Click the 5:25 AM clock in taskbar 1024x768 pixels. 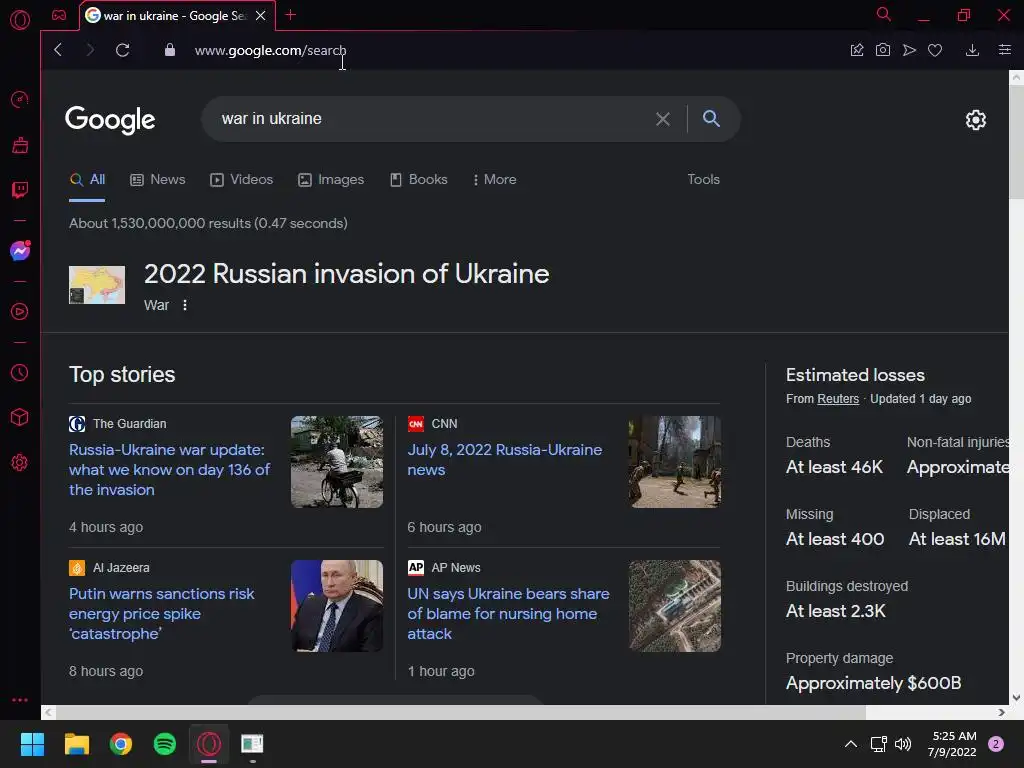pos(954,736)
